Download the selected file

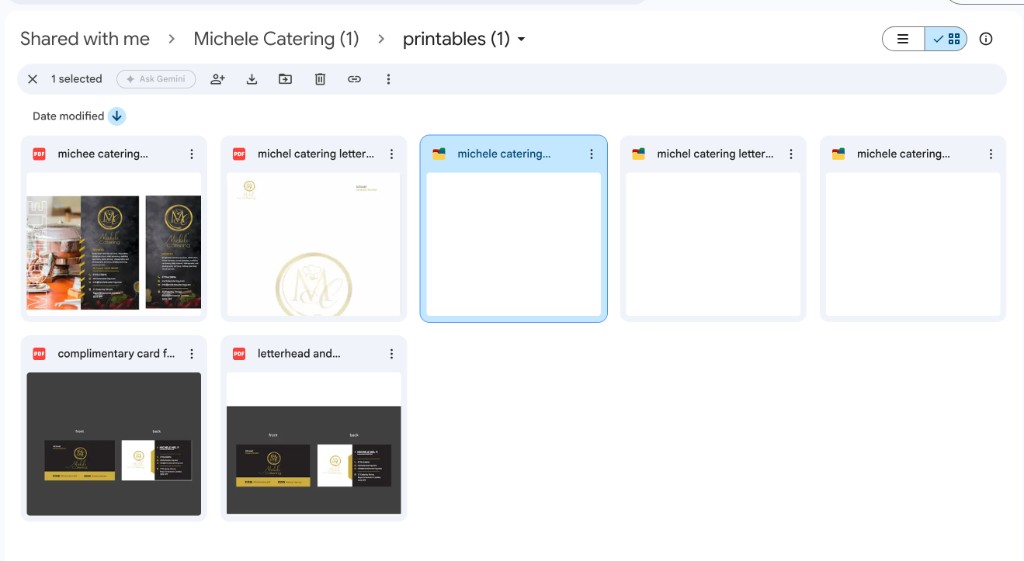(x=251, y=79)
